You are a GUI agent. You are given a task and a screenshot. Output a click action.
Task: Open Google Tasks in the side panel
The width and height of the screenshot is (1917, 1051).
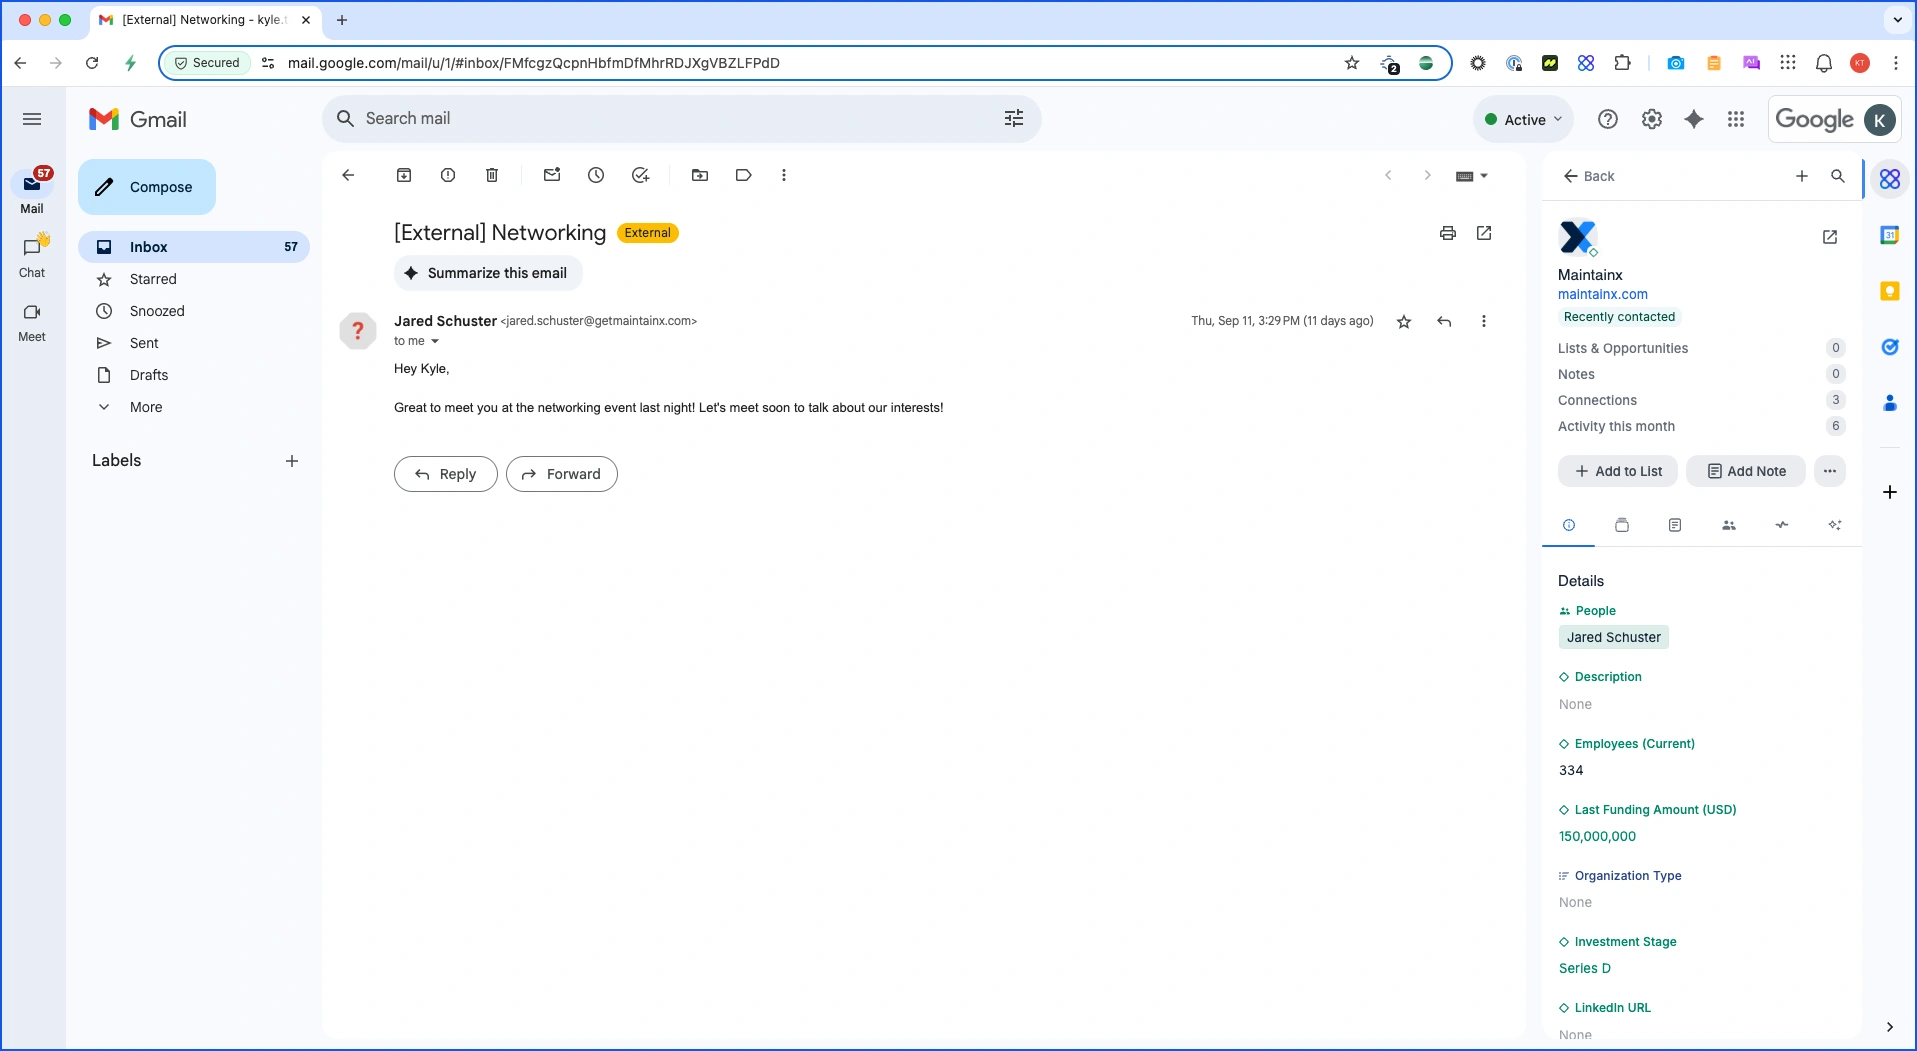tap(1890, 347)
